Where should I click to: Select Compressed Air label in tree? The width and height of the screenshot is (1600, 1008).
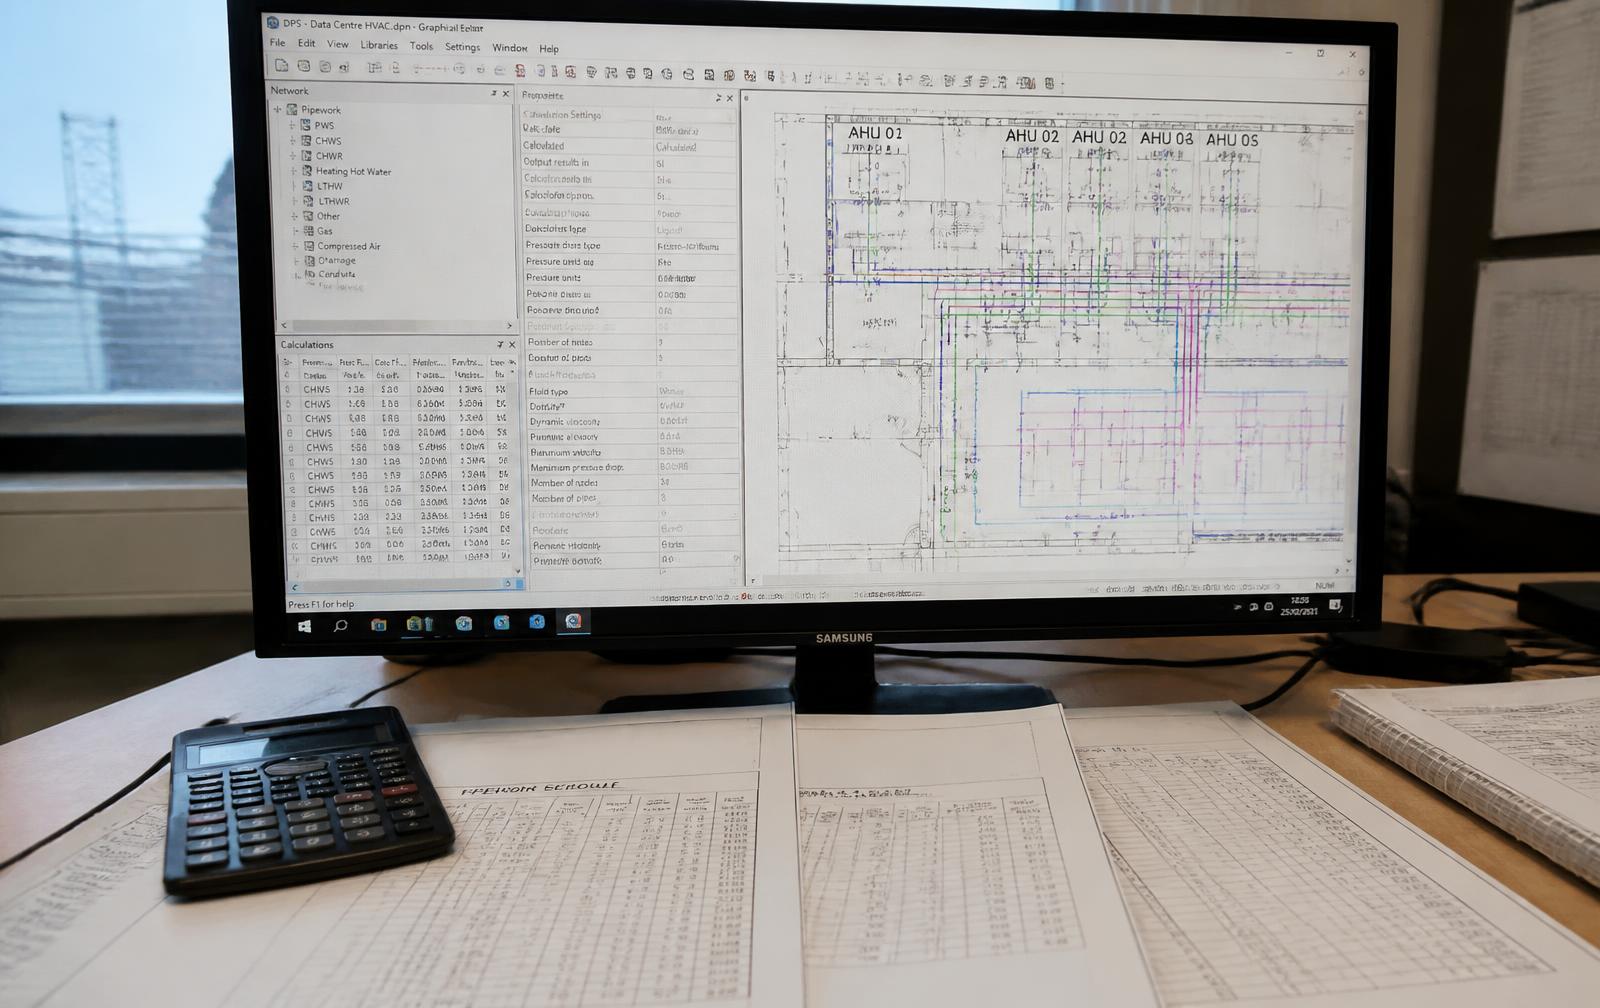tap(349, 246)
